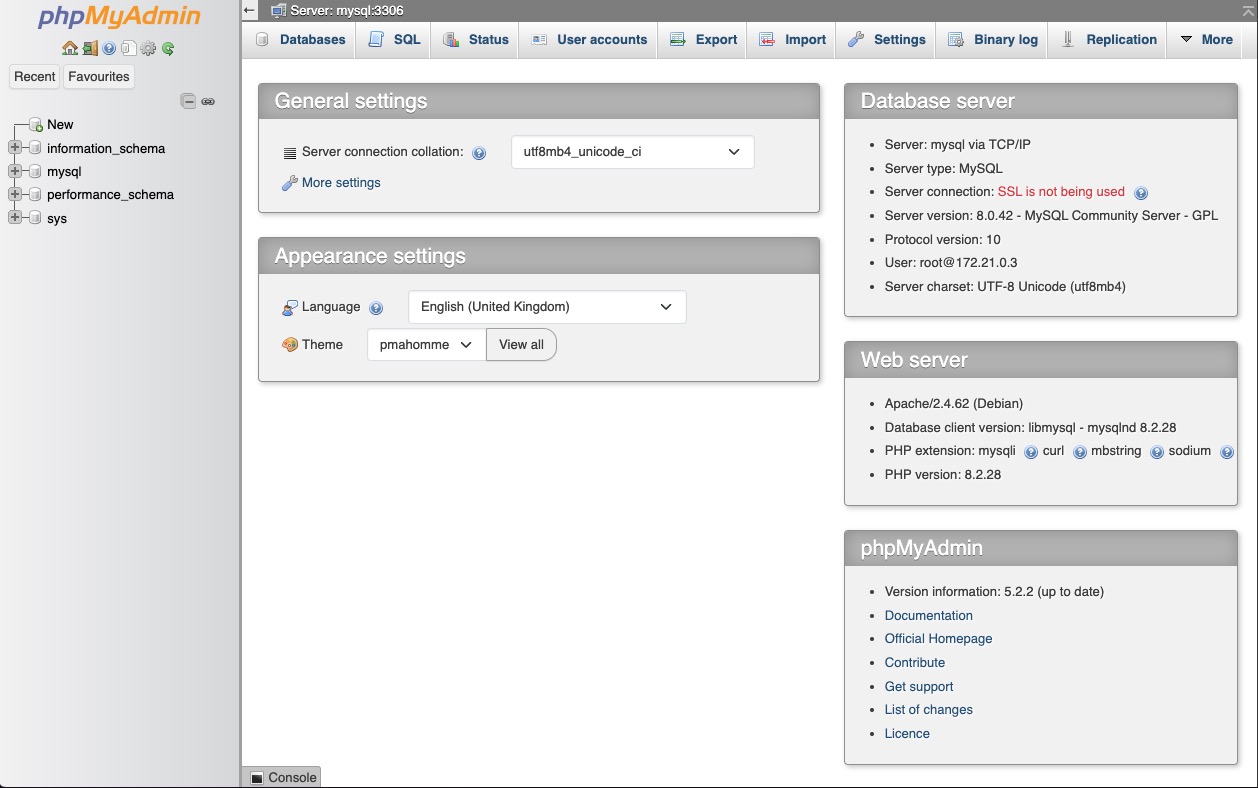Open the Language dropdown menu
The width and height of the screenshot is (1258, 788).
coord(547,307)
